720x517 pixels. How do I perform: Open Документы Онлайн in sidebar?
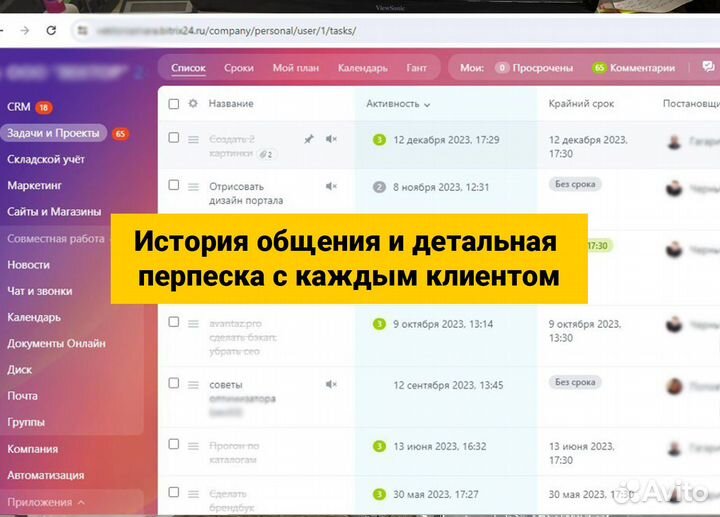point(56,343)
